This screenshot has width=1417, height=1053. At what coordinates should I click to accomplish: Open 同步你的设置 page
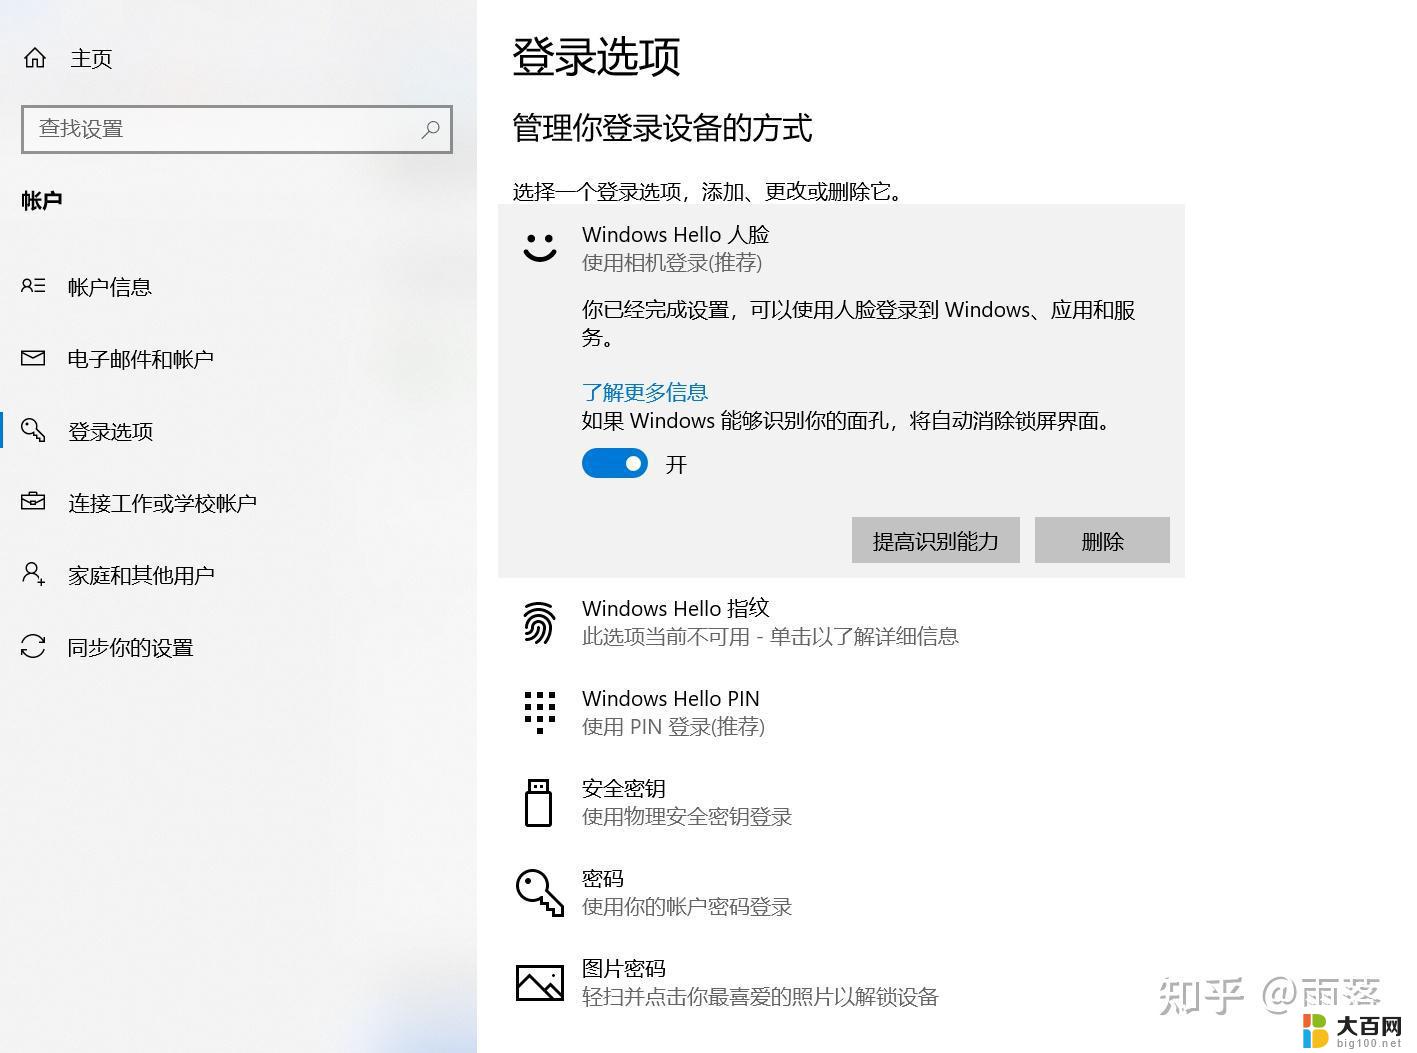131,647
